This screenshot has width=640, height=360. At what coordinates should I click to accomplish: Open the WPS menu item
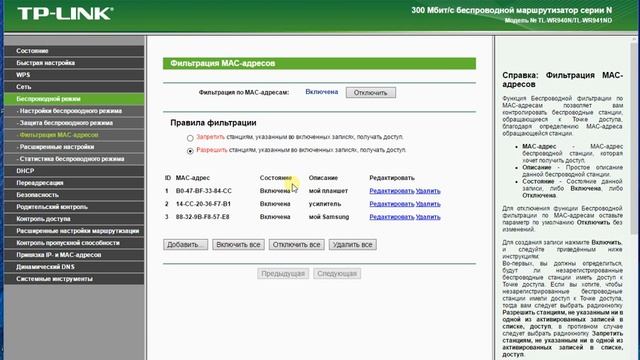pos(74,75)
